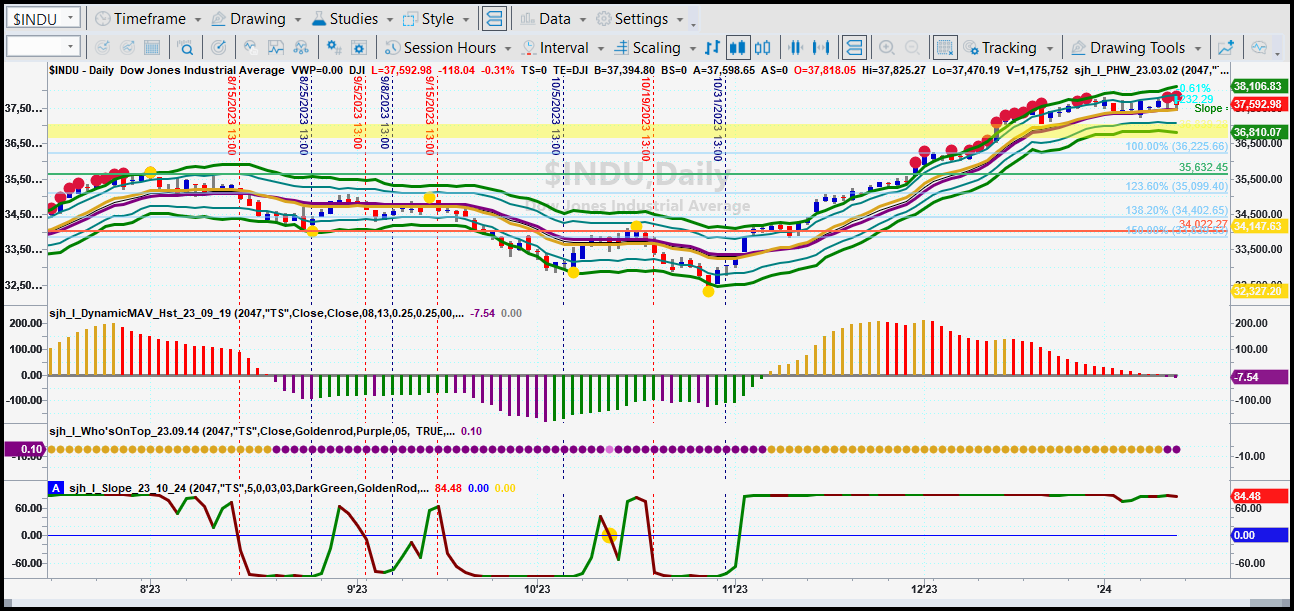Click the red 37,592.98 last price label
Image resolution: width=1294 pixels, height=611 pixels.
[1259, 104]
